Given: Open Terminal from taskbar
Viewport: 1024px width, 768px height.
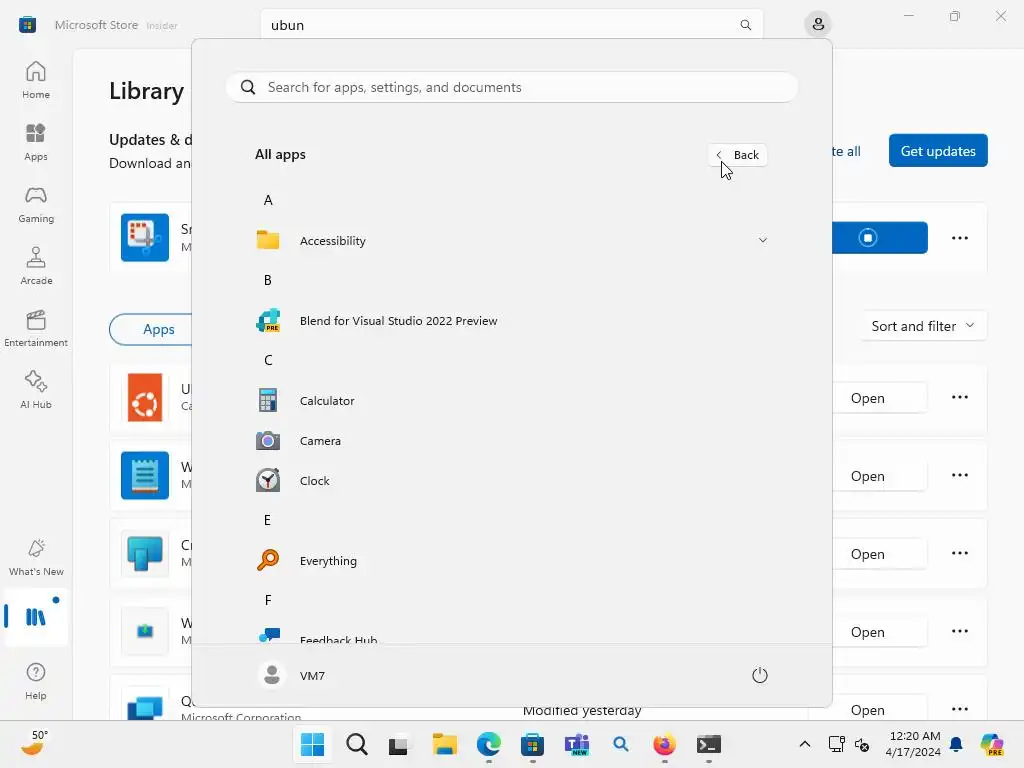Looking at the screenshot, I should 709,744.
